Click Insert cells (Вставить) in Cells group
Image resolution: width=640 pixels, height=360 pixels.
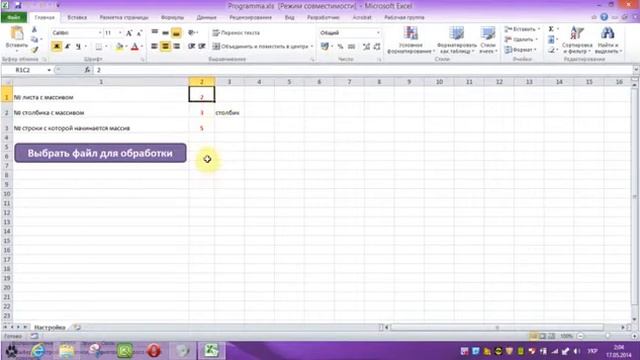pyautogui.click(x=521, y=29)
